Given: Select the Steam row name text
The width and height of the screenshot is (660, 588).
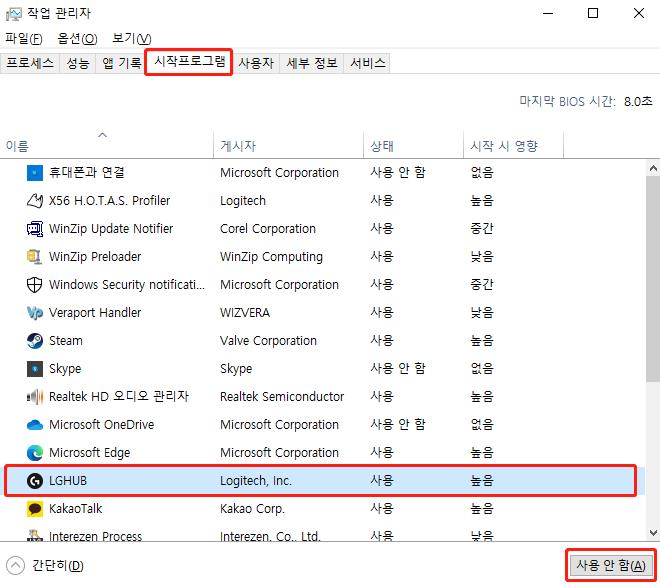Looking at the screenshot, I should coord(66,341).
